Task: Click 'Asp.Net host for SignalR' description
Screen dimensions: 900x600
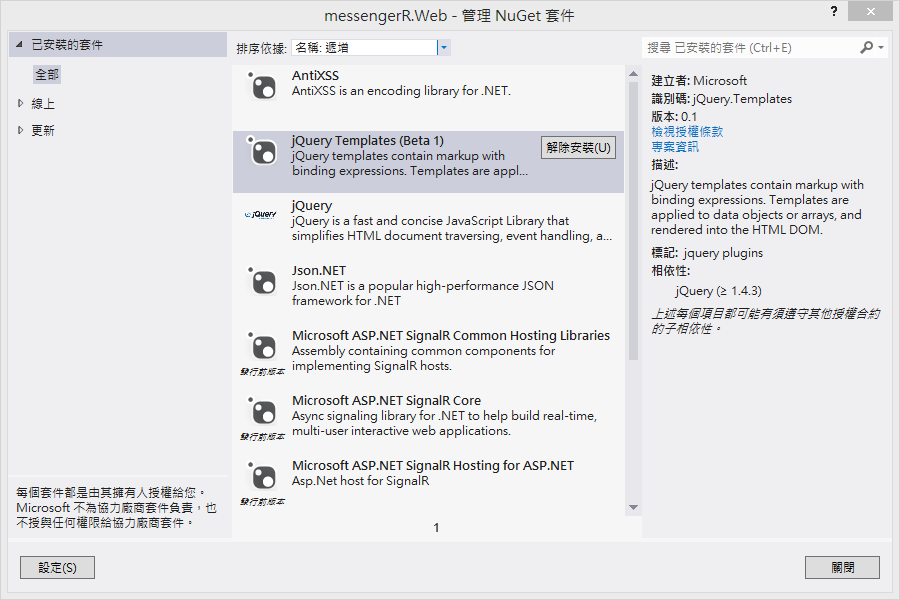Action: (x=360, y=481)
